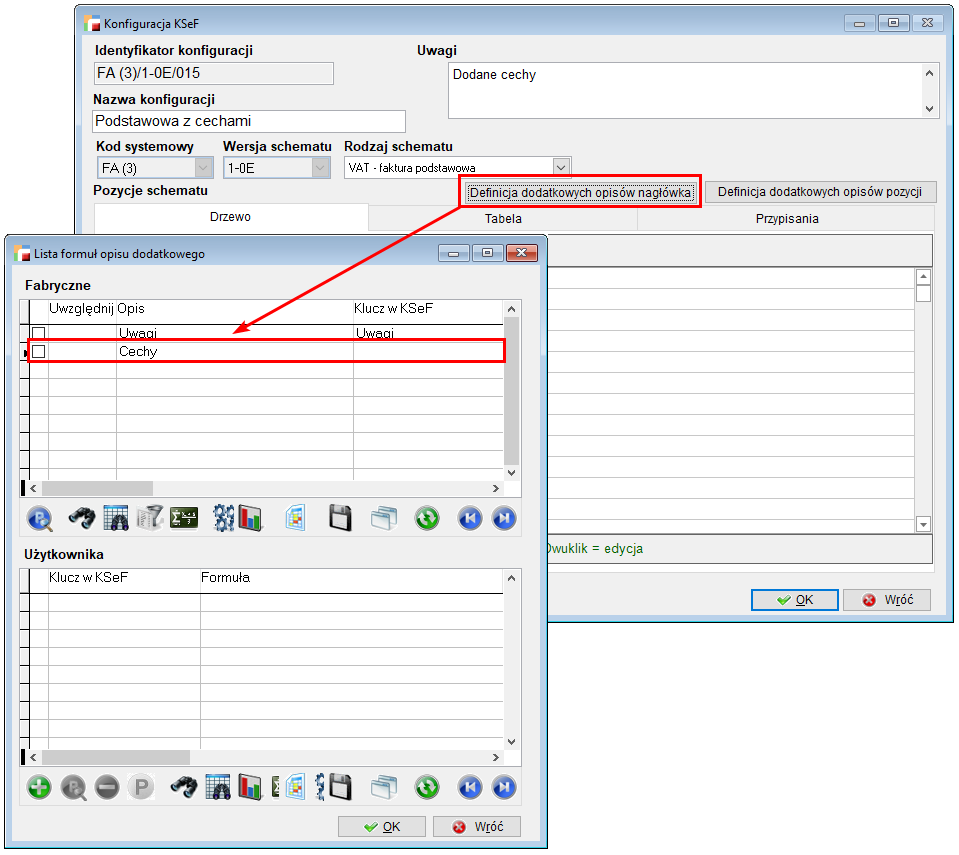The width and height of the screenshot is (959, 855).
Task: Expand the Kod systemowy combo box
Action: pos(204,168)
